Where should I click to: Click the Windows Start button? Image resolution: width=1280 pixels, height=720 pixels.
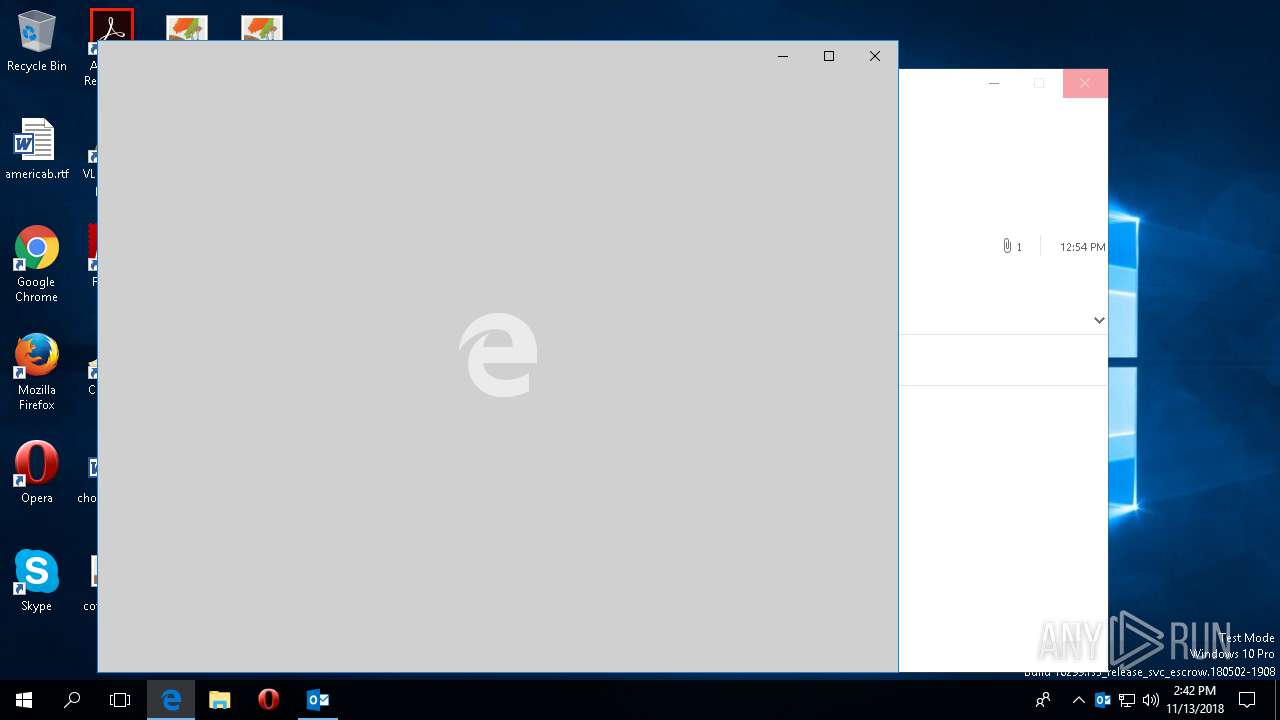[24, 700]
